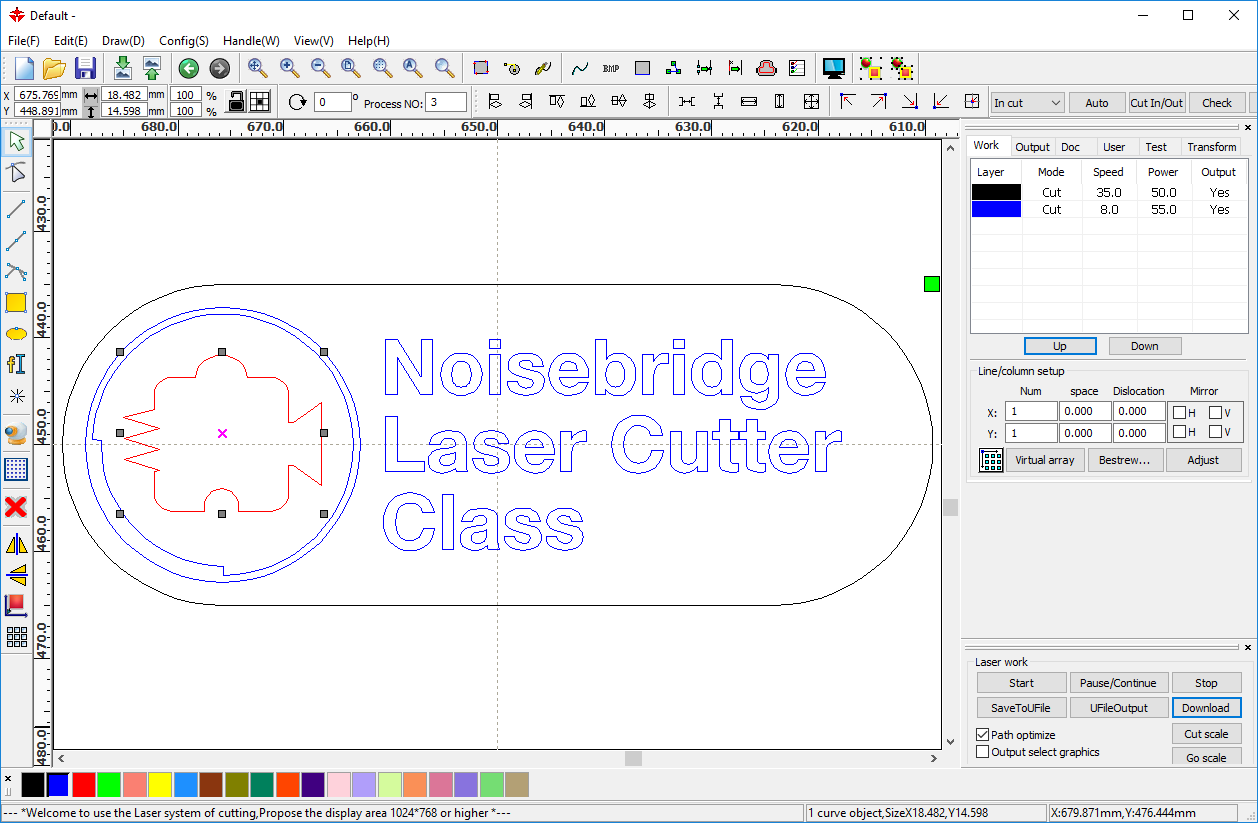Image resolution: width=1258 pixels, height=823 pixels.
Task: Click the mirror horizontal icon in left toolbar
Action: pyautogui.click(x=16, y=544)
